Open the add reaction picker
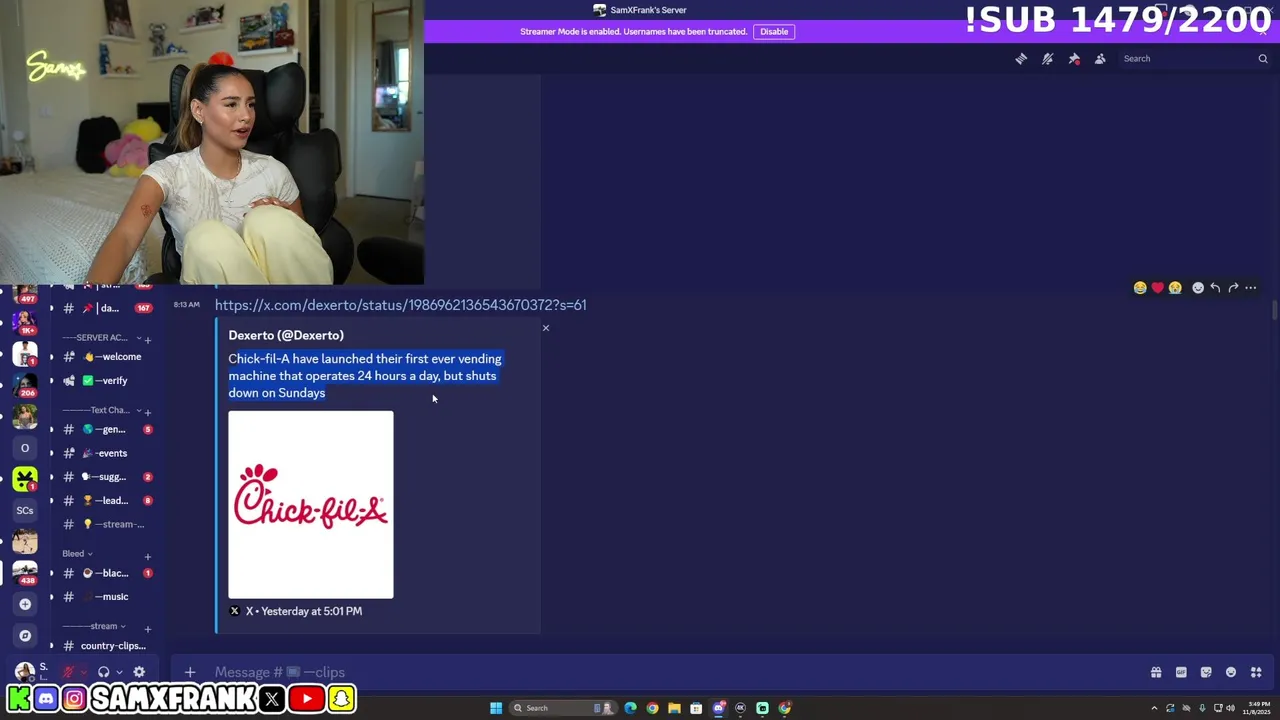Image resolution: width=1280 pixels, height=720 pixels. pyautogui.click(x=1198, y=288)
